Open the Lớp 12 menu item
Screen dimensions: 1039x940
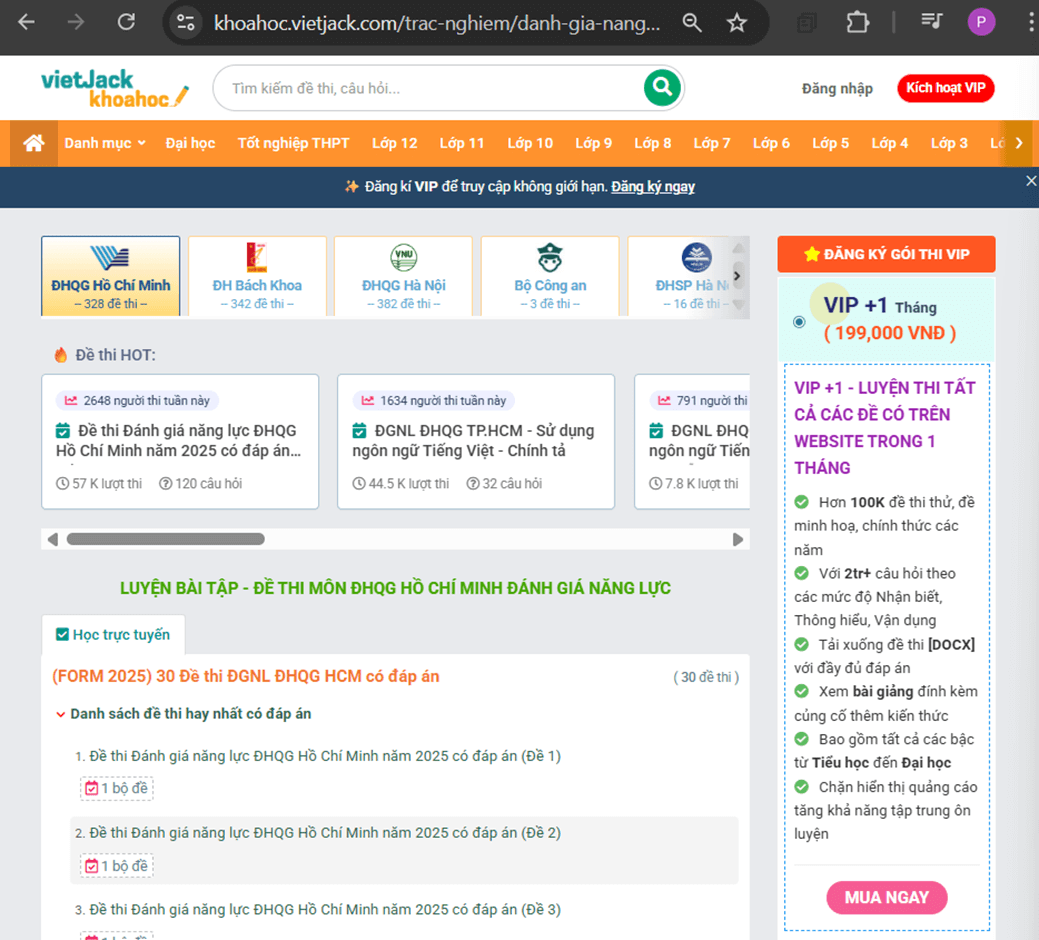394,143
